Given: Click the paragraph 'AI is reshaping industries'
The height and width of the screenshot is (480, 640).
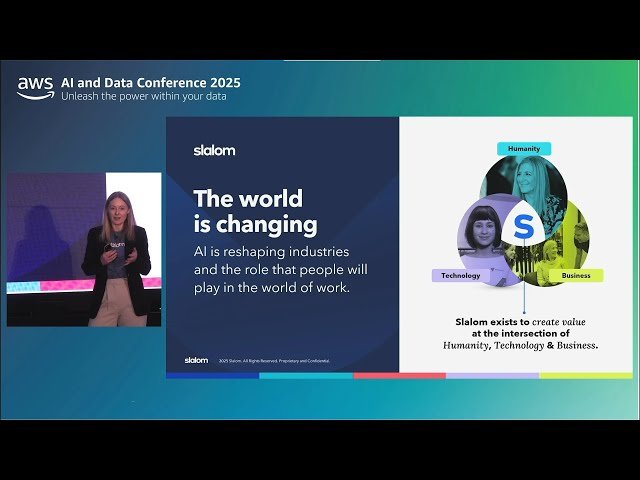Looking at the screenshot, I should click(x=281, y=269).
